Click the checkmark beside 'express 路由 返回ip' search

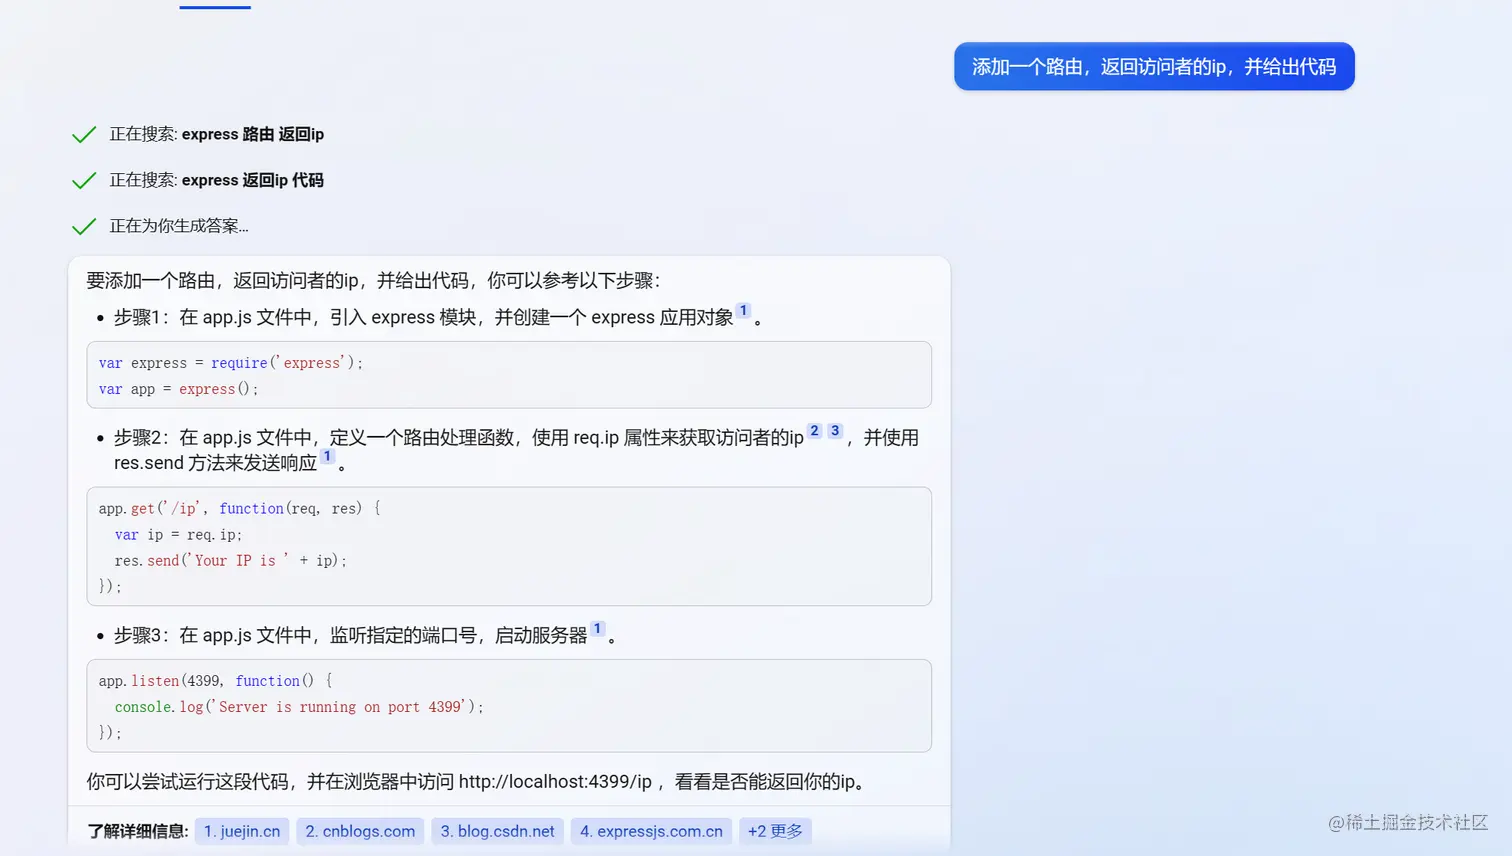[x=84, y=134]
